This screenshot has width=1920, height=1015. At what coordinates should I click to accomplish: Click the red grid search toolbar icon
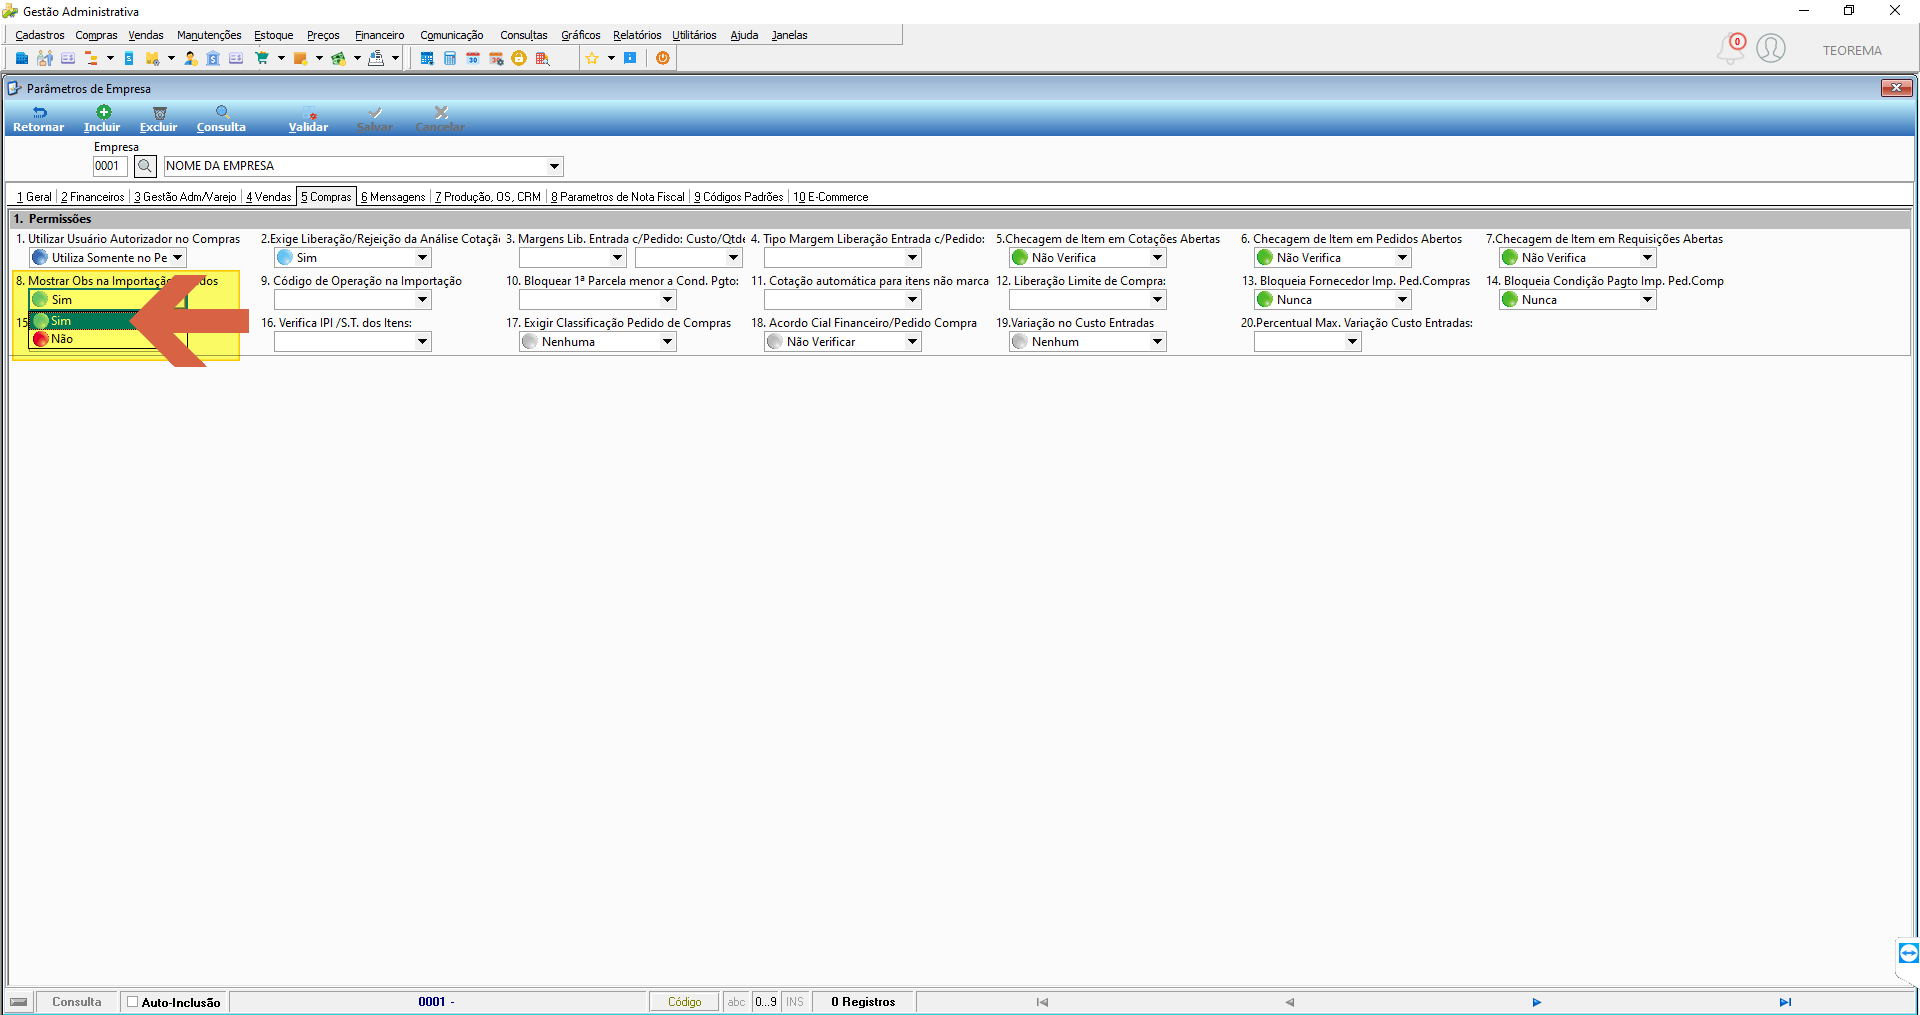(x=542, y=58)
